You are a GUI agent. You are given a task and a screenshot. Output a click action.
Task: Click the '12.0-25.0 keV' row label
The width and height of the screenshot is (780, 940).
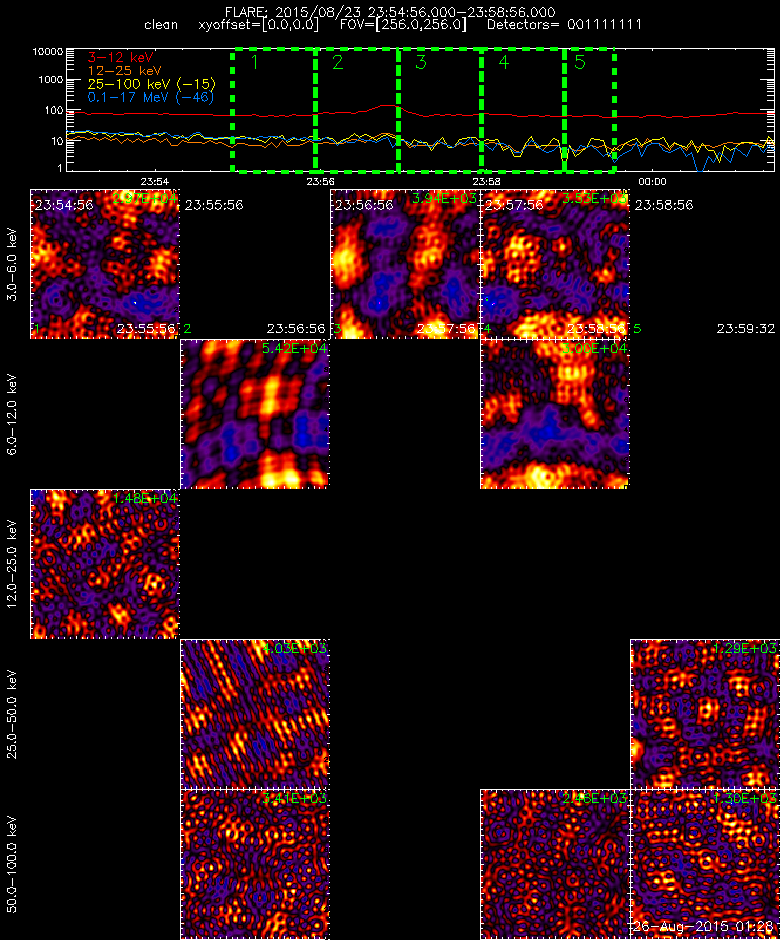tap(12, 564)
